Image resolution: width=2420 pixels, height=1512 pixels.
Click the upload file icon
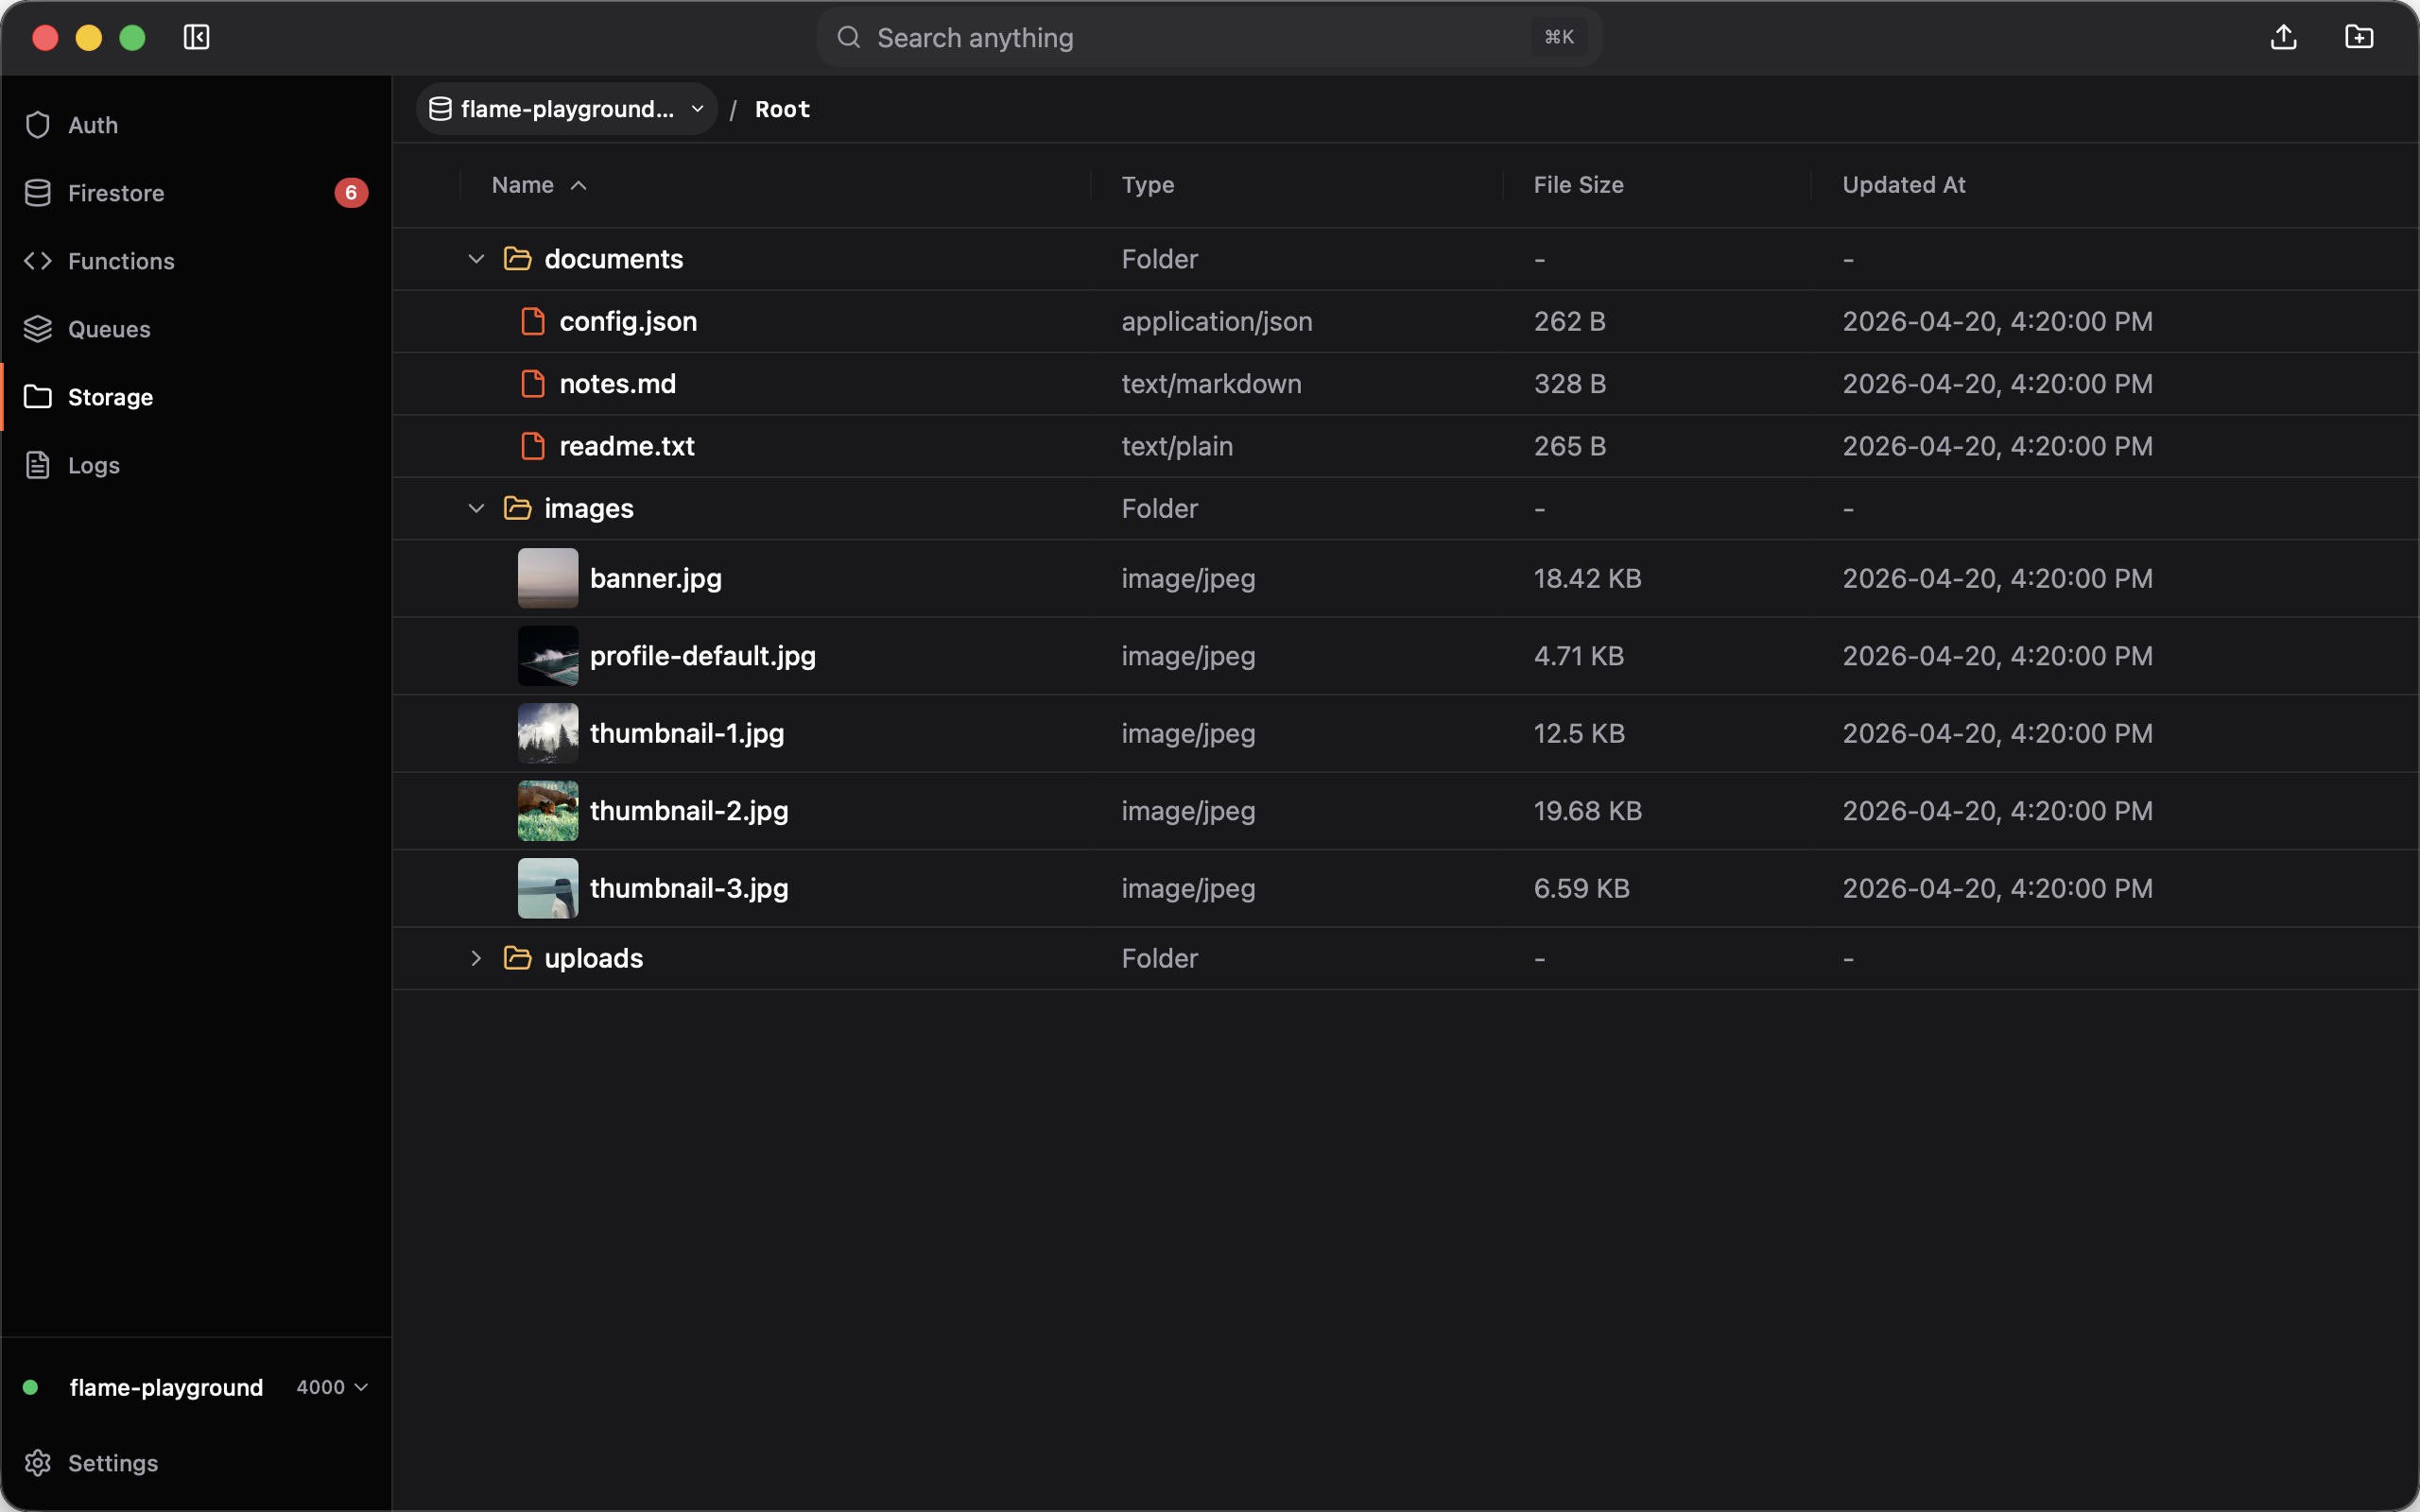(2283, 38)
